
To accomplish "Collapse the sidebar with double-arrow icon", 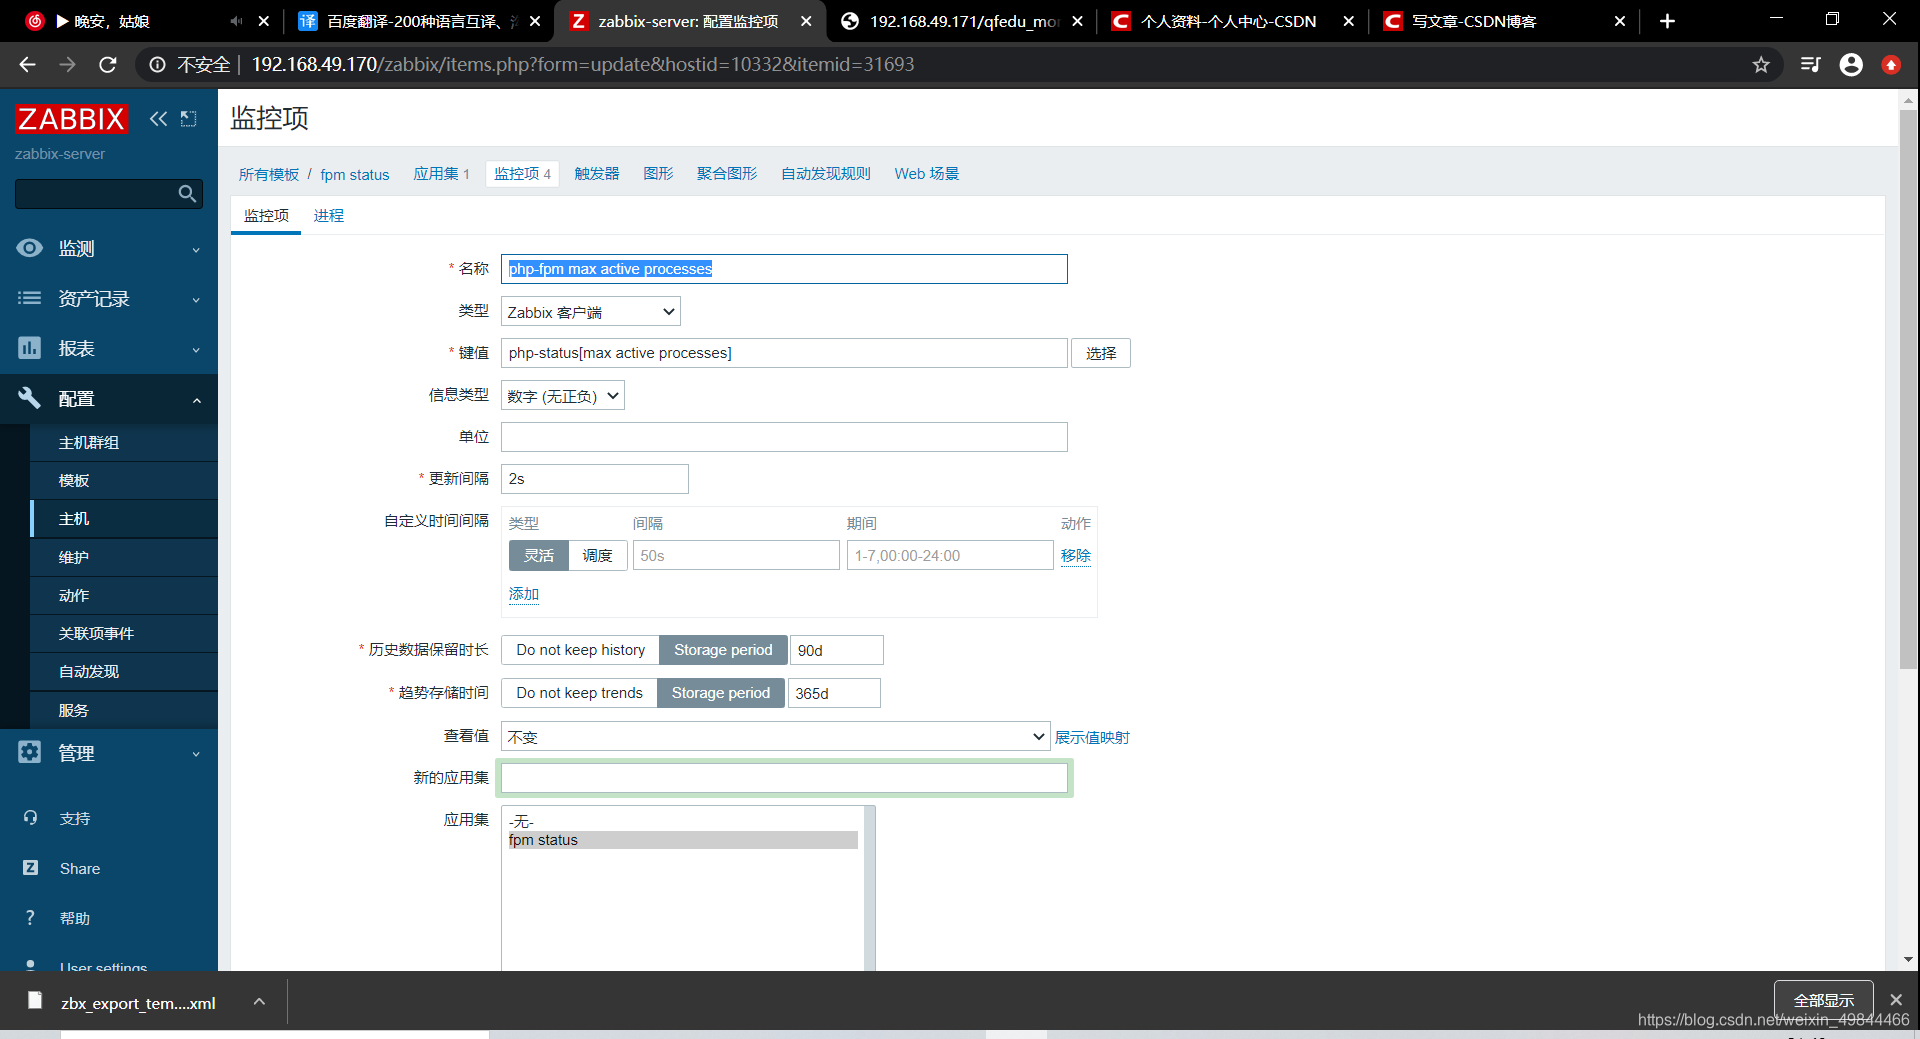I will click(x=159, y=119).
